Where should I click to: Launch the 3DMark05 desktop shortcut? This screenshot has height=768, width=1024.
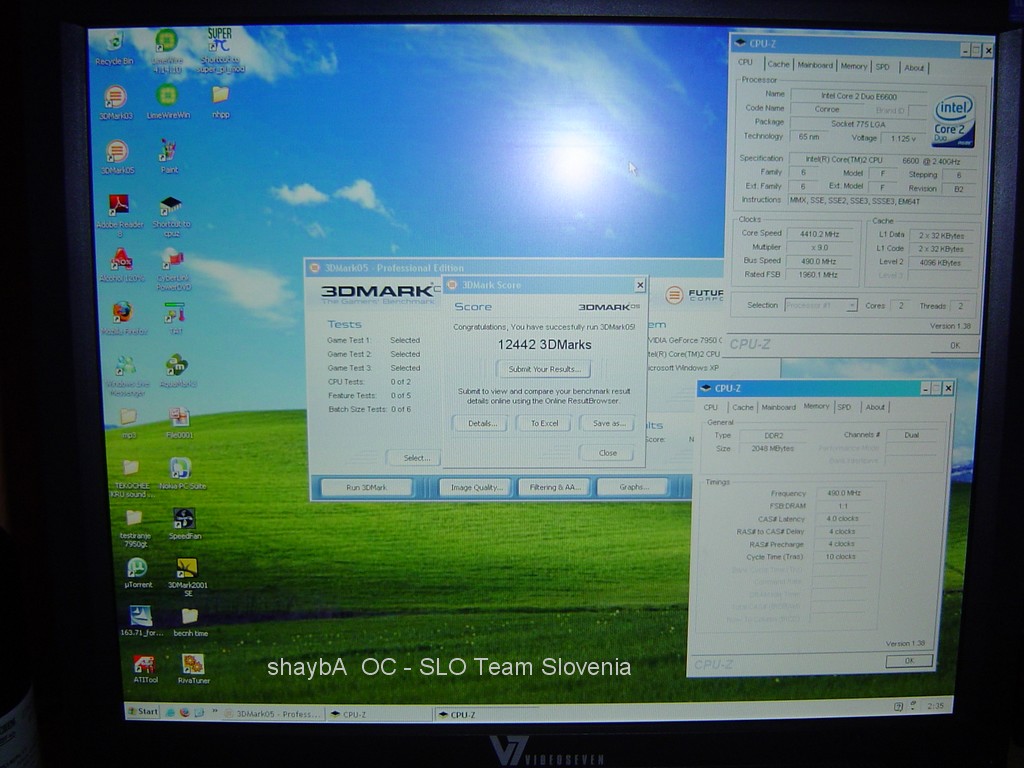coord(117,157)
